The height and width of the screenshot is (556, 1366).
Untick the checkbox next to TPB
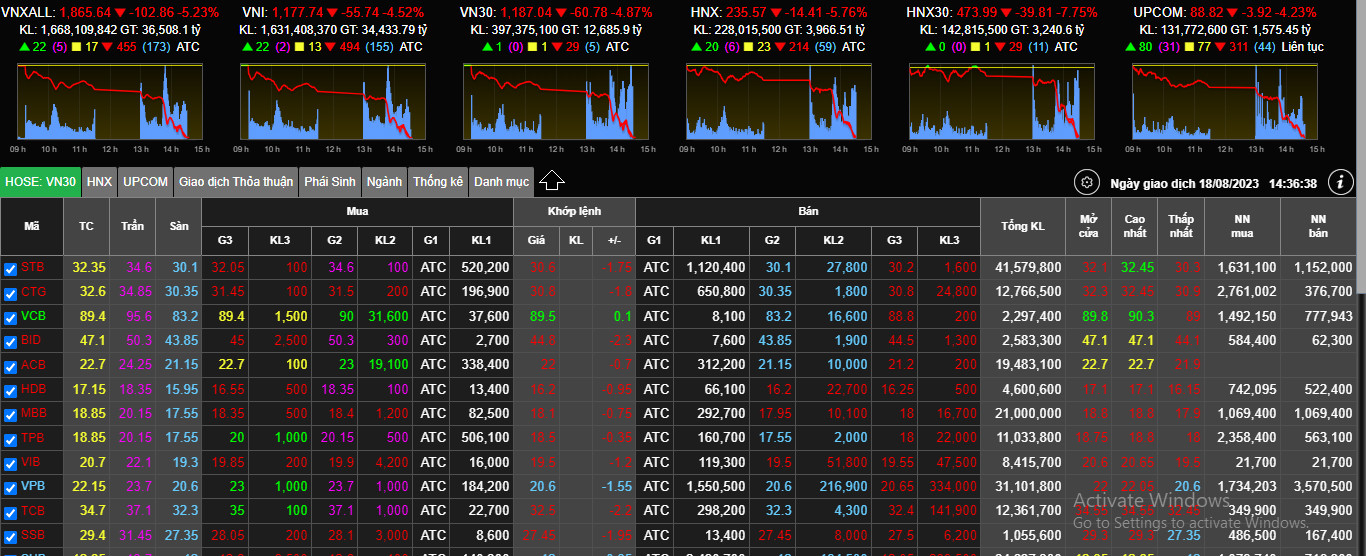pyautogui.click(x=10, y=438)
